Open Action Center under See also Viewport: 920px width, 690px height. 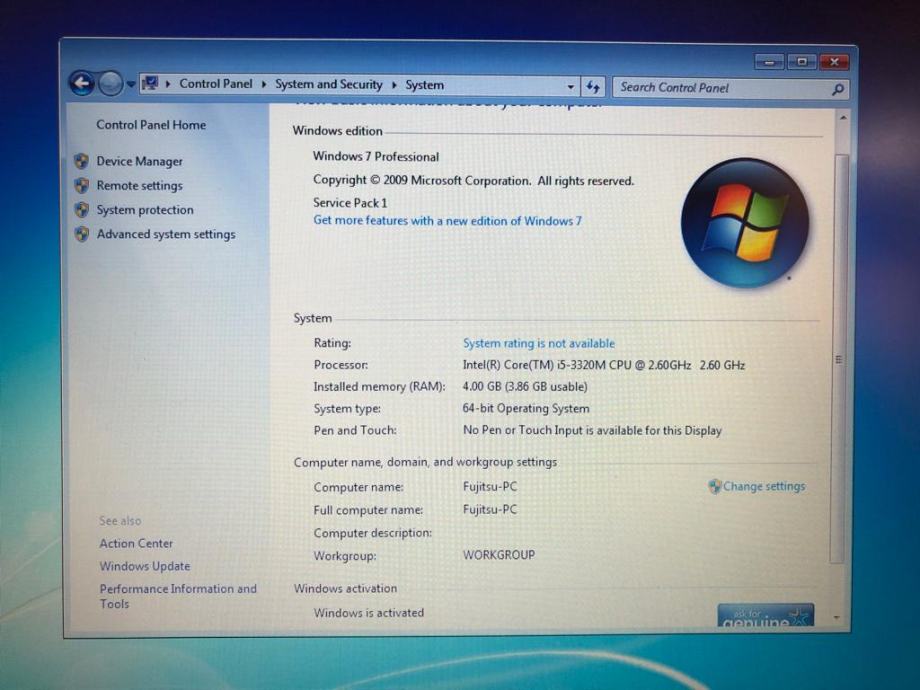coord(136,543)
